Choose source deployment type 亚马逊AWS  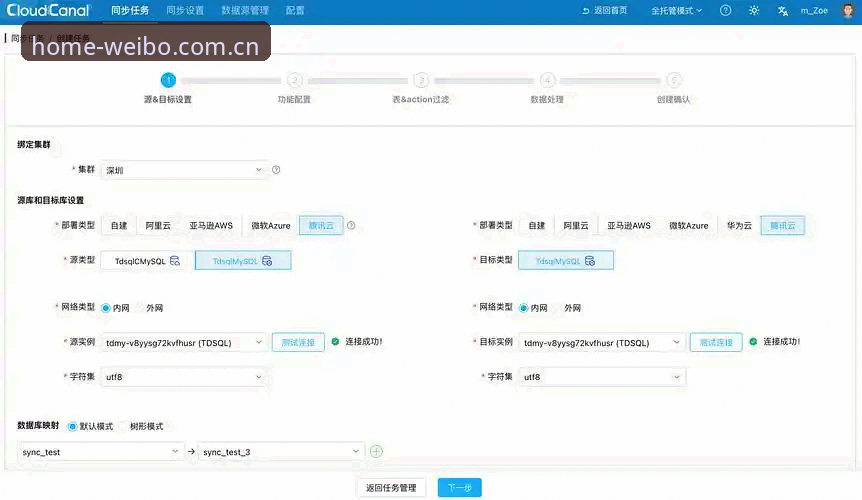point(211,225)
